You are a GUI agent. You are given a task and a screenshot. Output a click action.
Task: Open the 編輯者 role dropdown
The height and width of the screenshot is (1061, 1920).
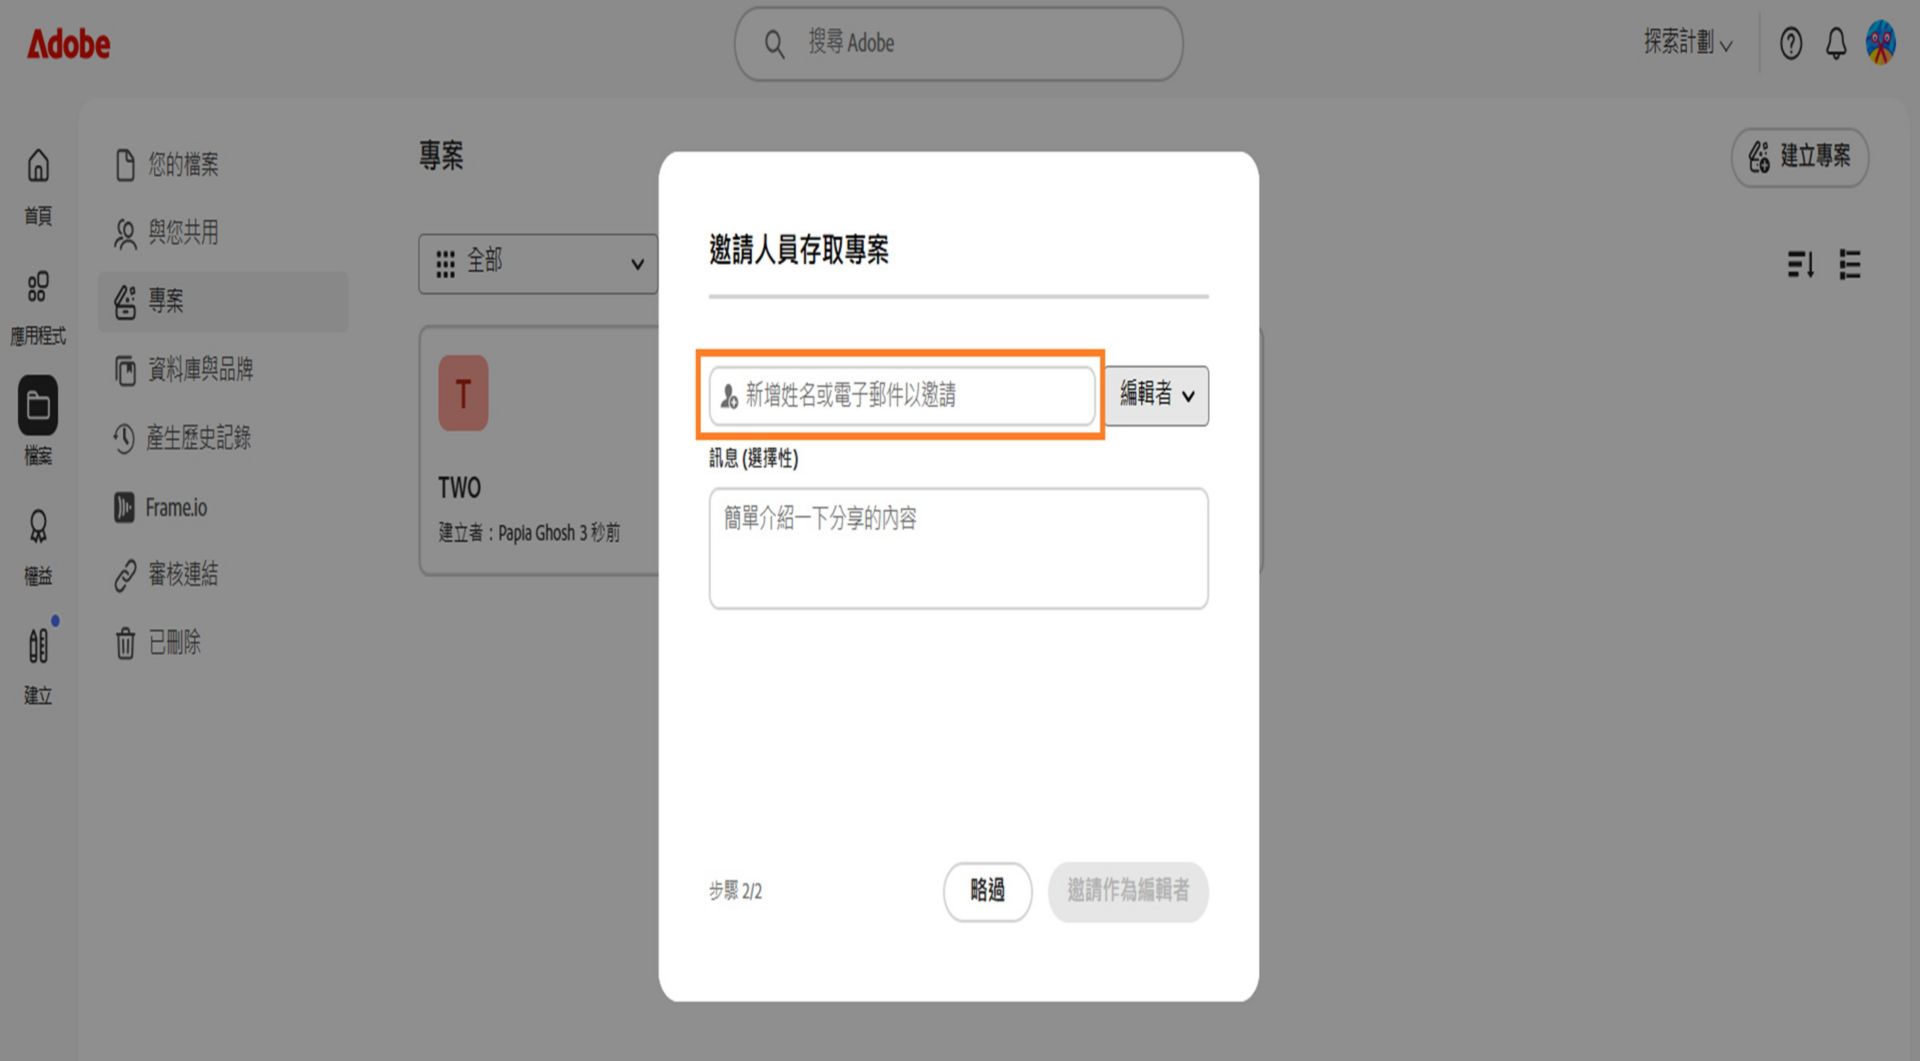click(1157, 395)
